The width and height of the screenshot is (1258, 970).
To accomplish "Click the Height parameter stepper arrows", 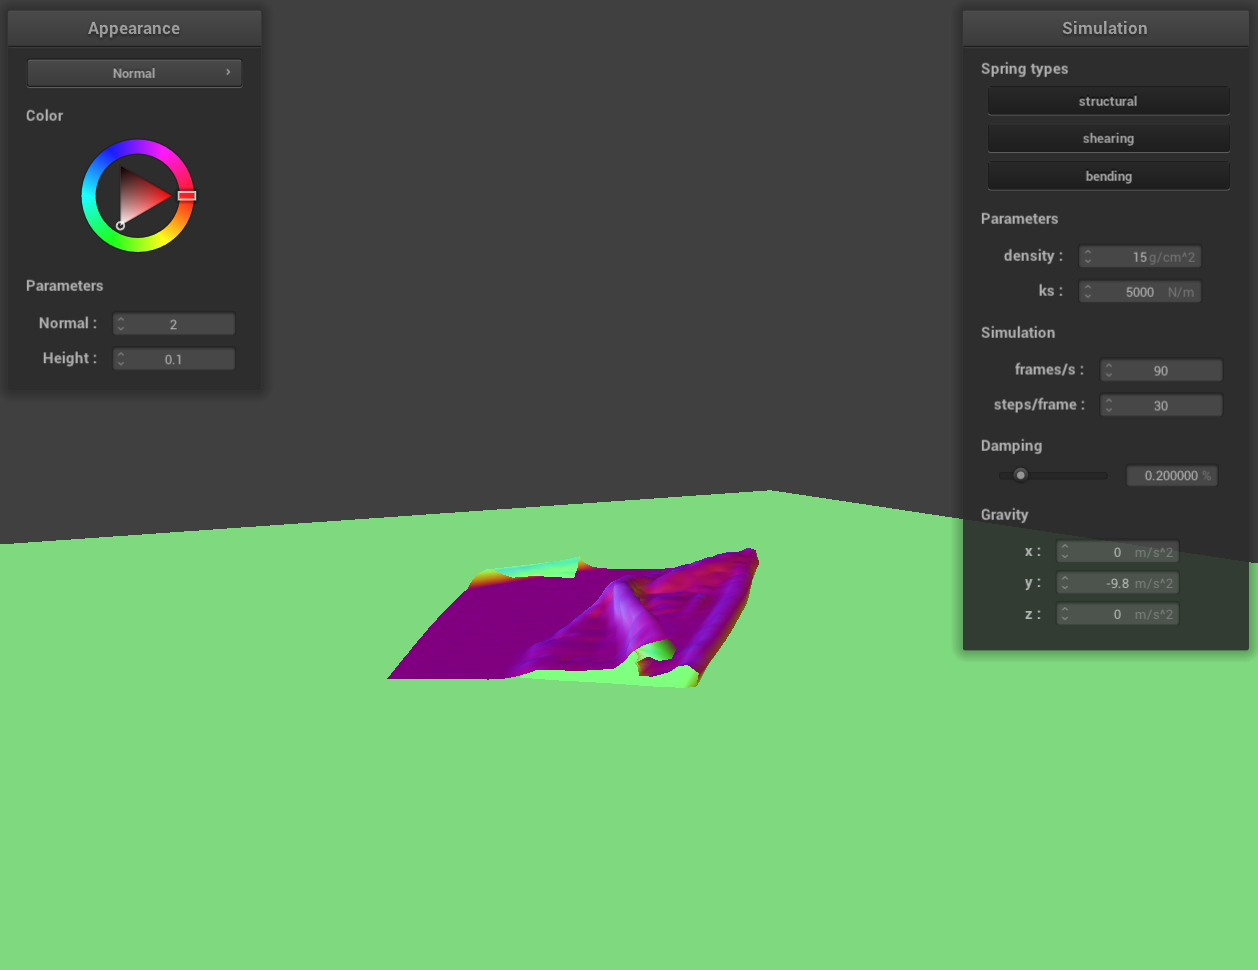I will [x=121, y=359].
